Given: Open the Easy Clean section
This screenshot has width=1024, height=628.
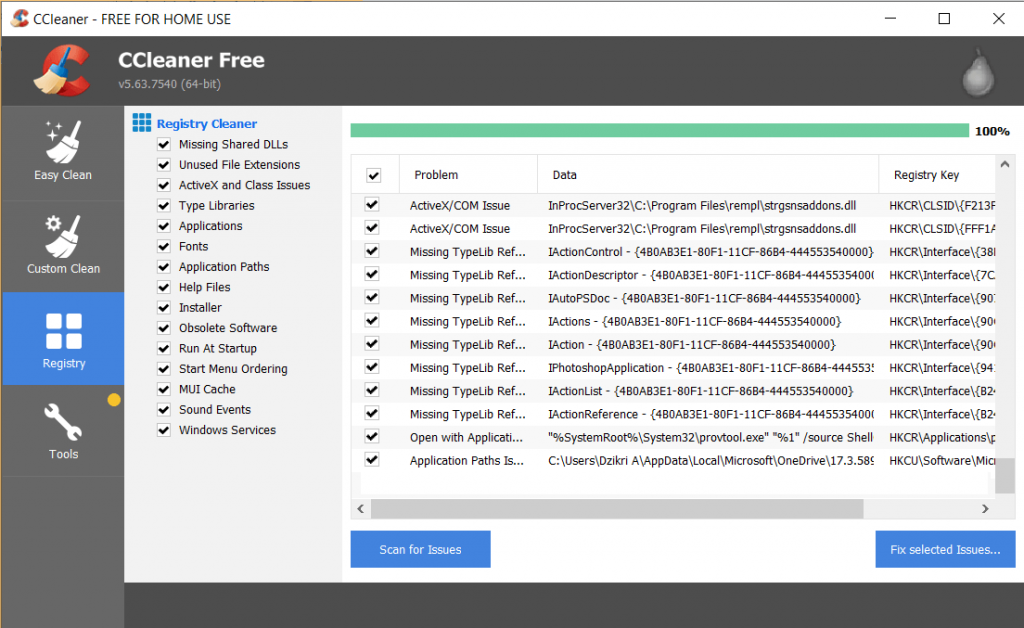Looking at the screenshot, I should coord(62,152).
